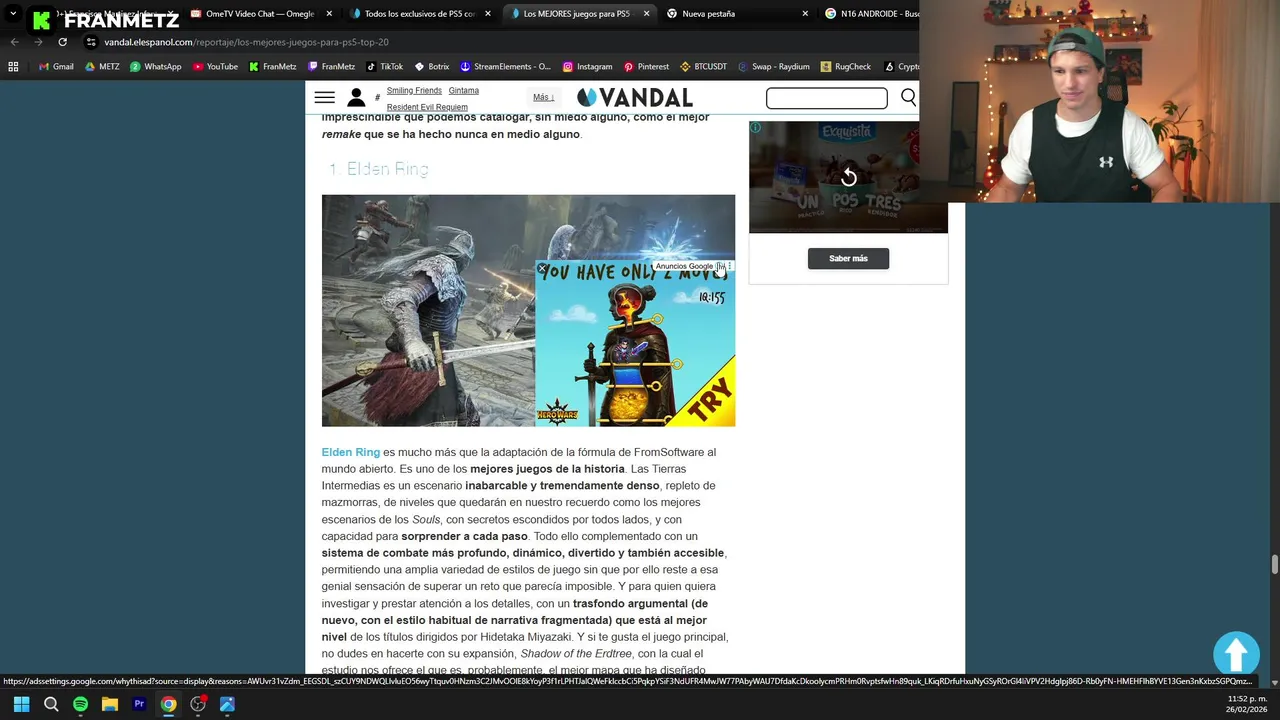Expand the Chrome tab search dropdown

(12, 14)
